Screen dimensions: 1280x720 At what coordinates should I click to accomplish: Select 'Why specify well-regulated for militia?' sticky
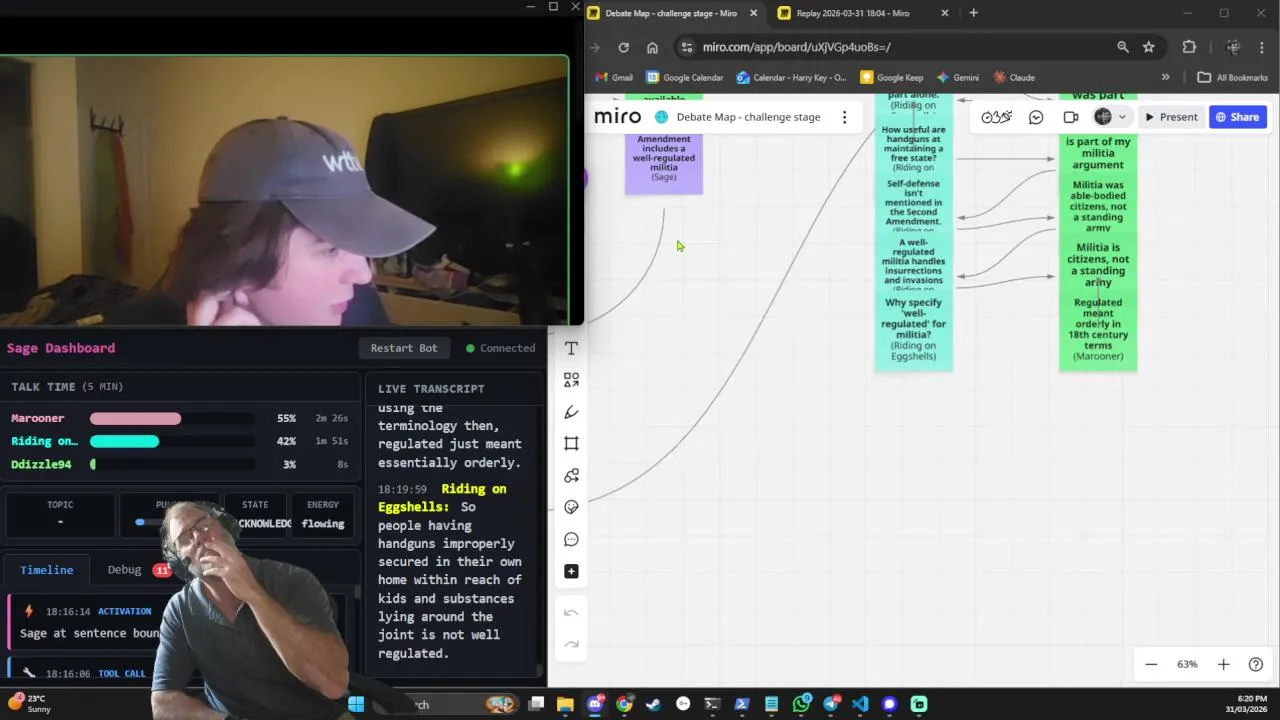click(914, 329)
